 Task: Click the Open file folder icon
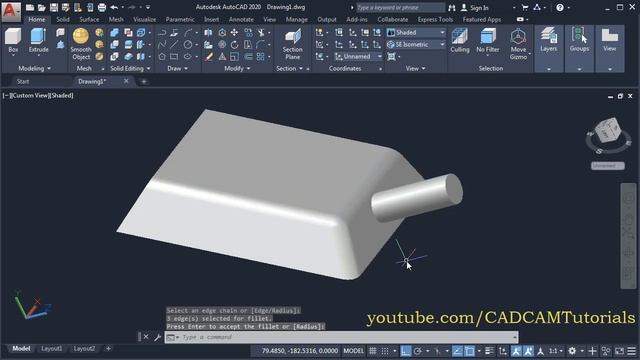[42, 7]
